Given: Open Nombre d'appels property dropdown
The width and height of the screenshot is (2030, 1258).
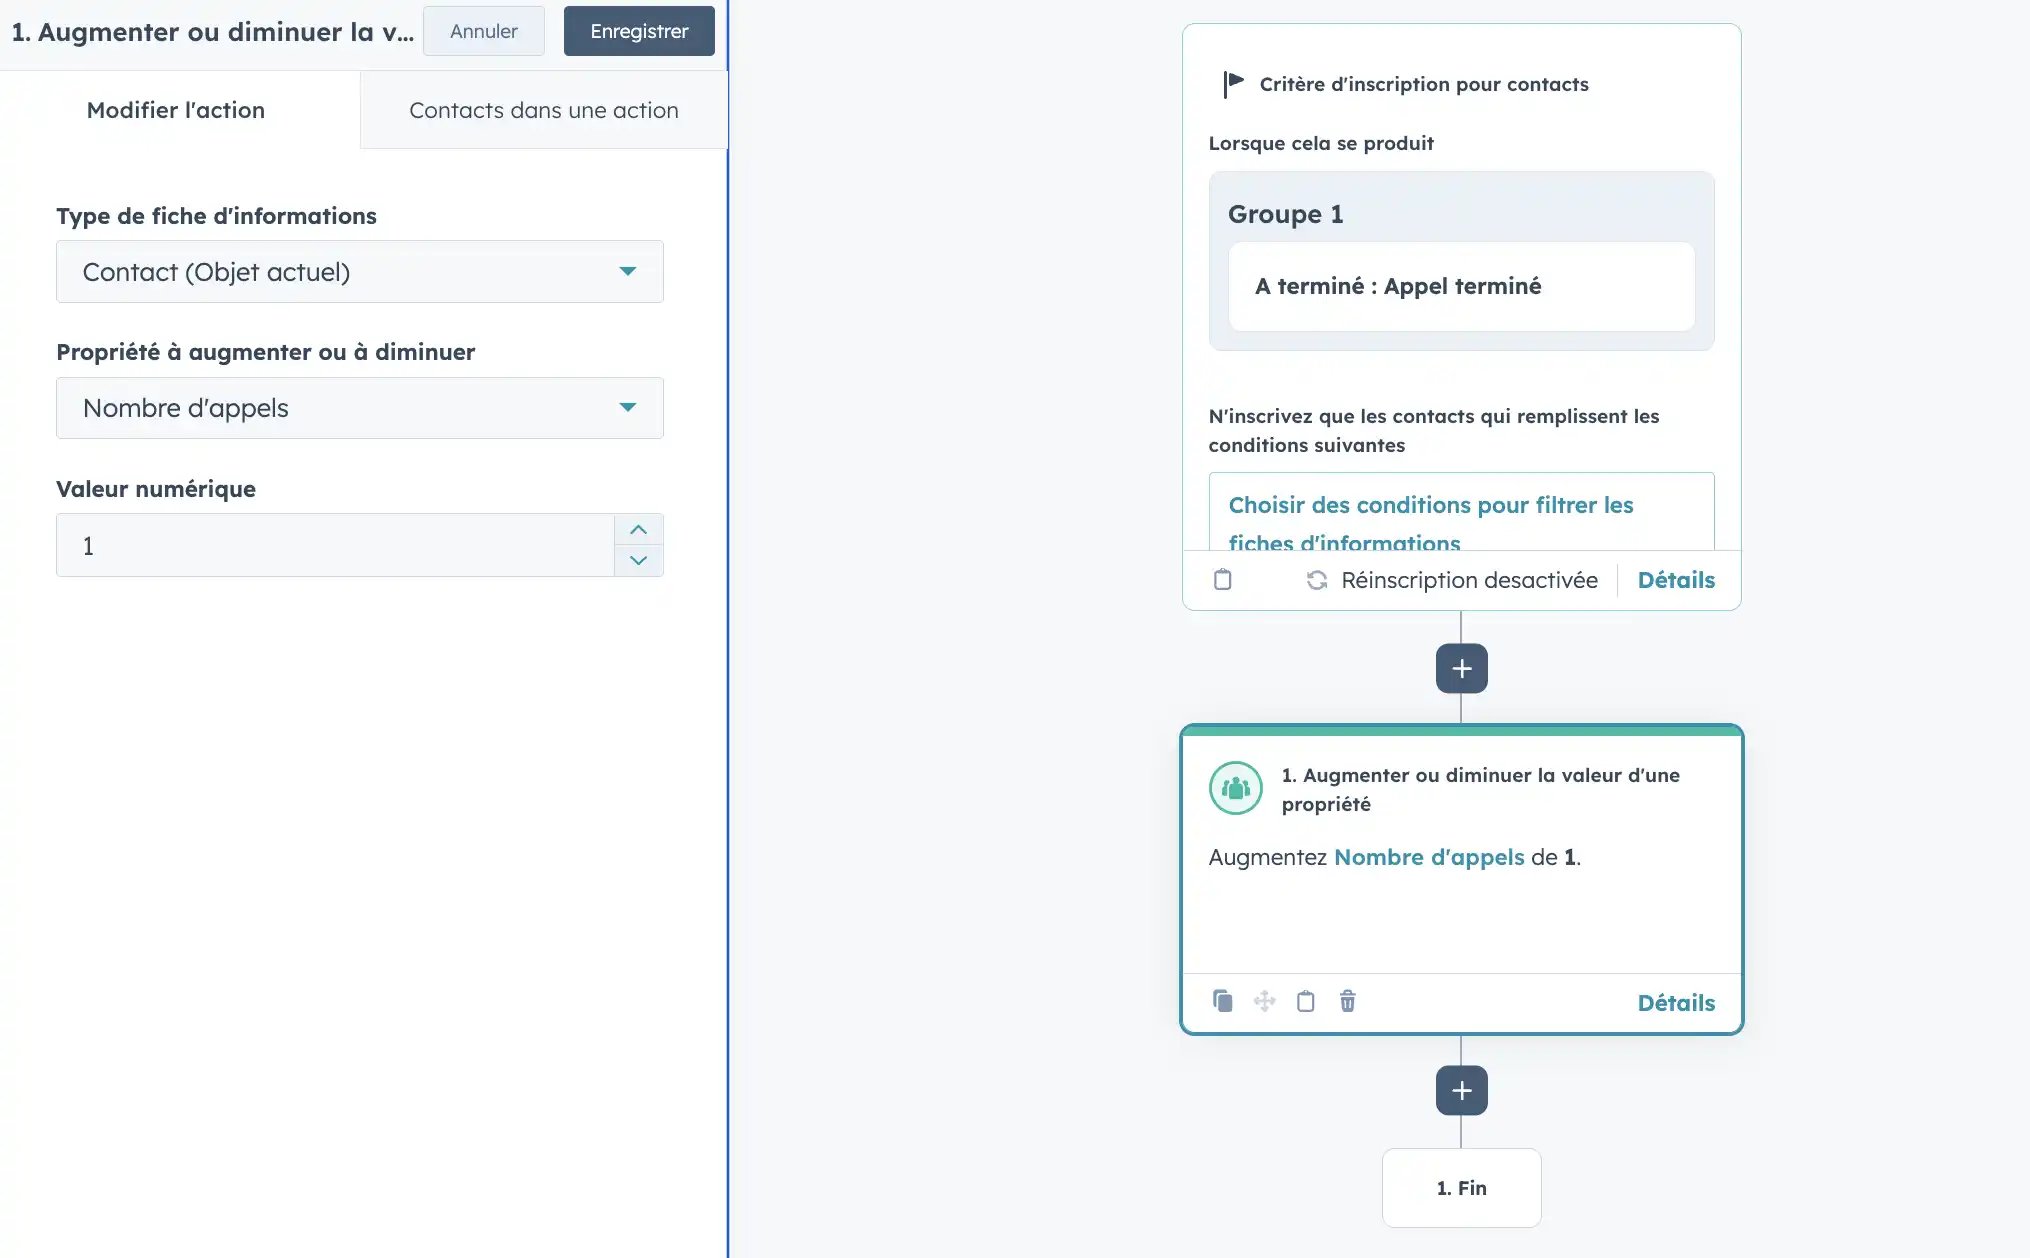Looking at the screenshot, I should point(359,408).
